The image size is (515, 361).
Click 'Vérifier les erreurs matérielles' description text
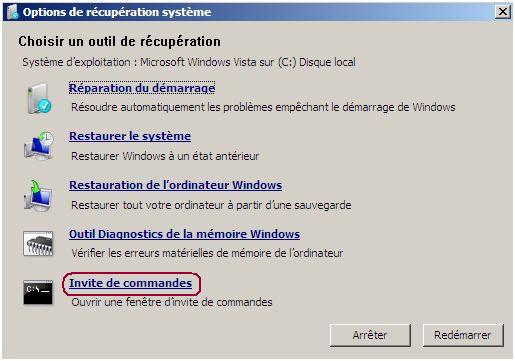point(207,253)
